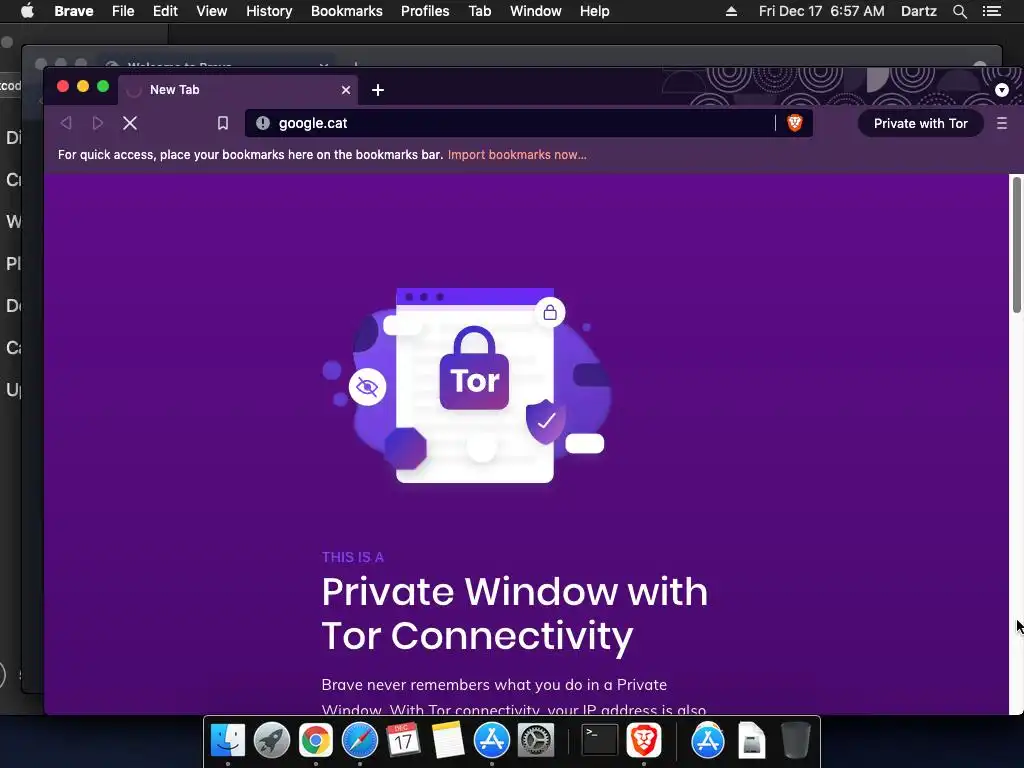The height and width of the screenshot is (768, 1024).
Task: Open the Profiles menu
Action: click(x=424, y=11)
